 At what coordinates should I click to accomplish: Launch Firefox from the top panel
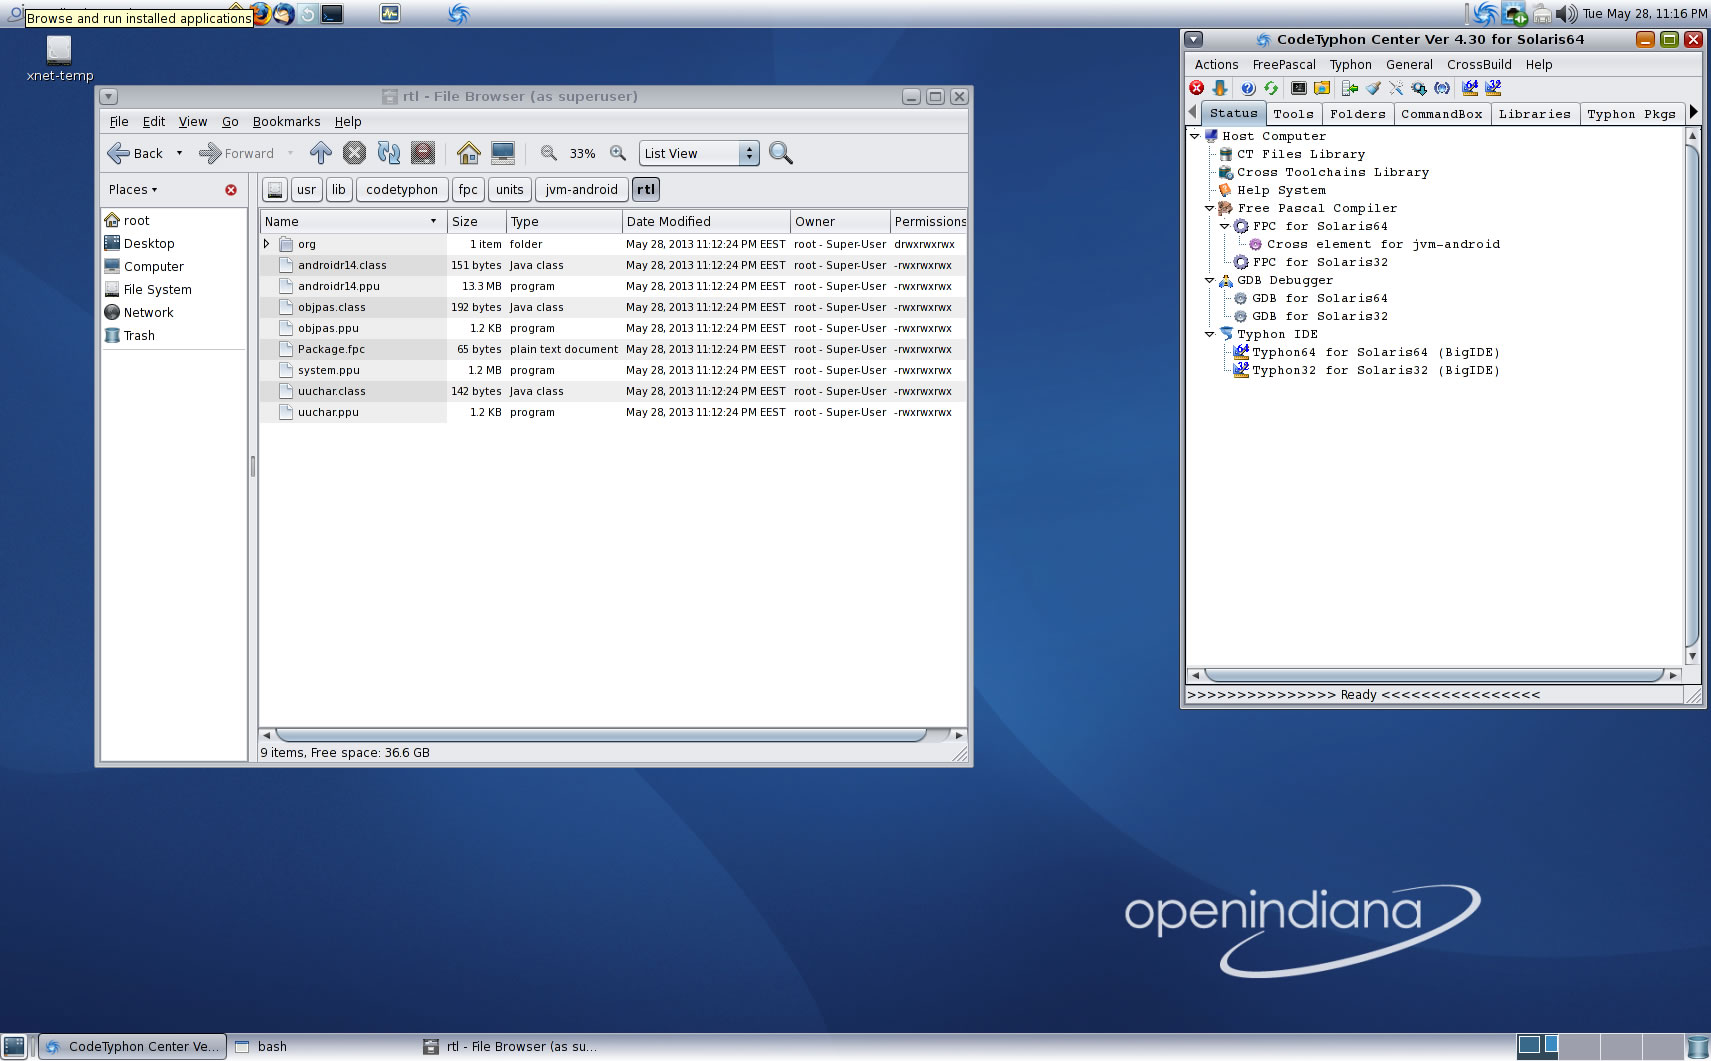pyautogui.click(x=261, y=14)
